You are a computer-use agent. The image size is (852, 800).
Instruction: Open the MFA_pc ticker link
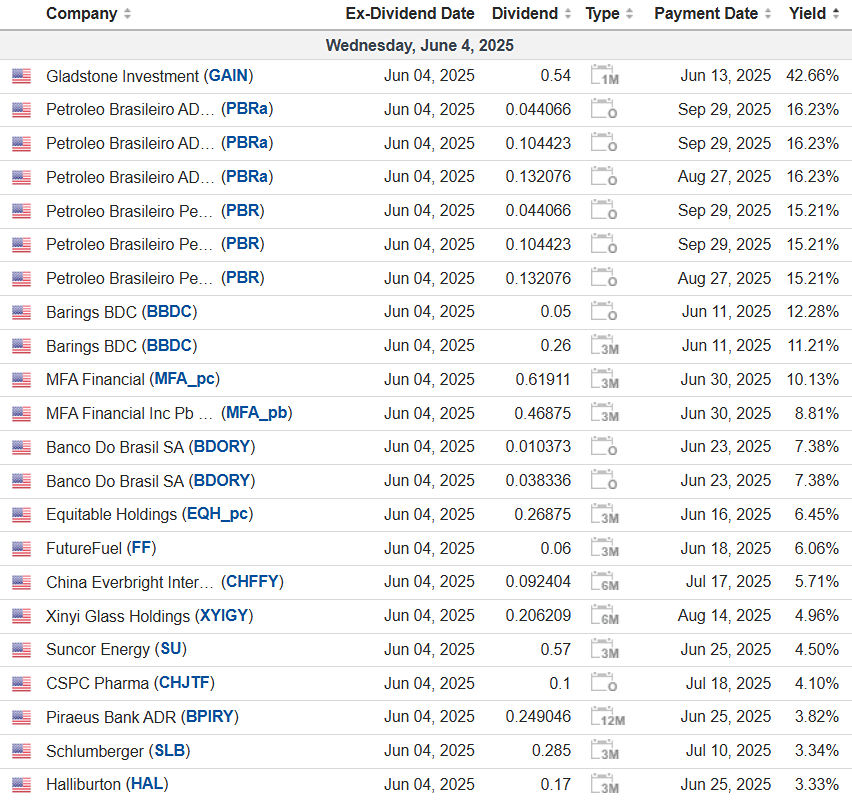coord(186,380)
